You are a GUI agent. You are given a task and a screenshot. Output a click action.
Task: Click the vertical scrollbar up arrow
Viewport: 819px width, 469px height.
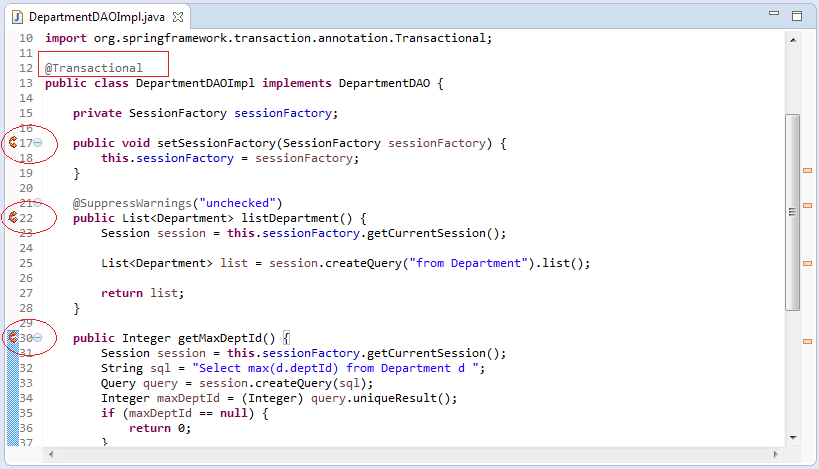793,40
